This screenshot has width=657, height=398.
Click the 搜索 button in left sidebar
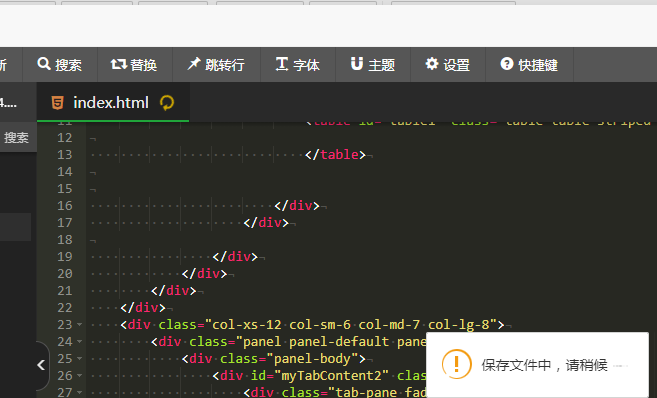point(16,137)
